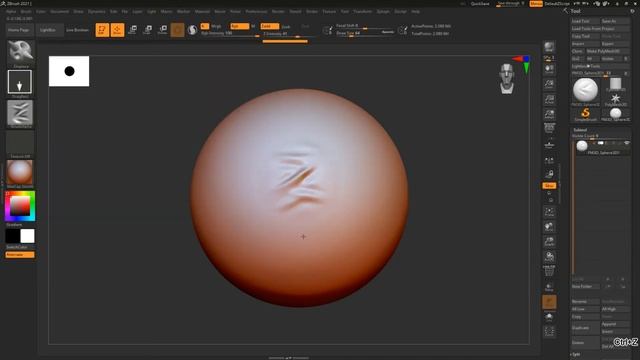Image resolution: width=640 pixels, height=360 pixels.
Task: Select the Move transform mode icon
Action: [x=133, y=29]
